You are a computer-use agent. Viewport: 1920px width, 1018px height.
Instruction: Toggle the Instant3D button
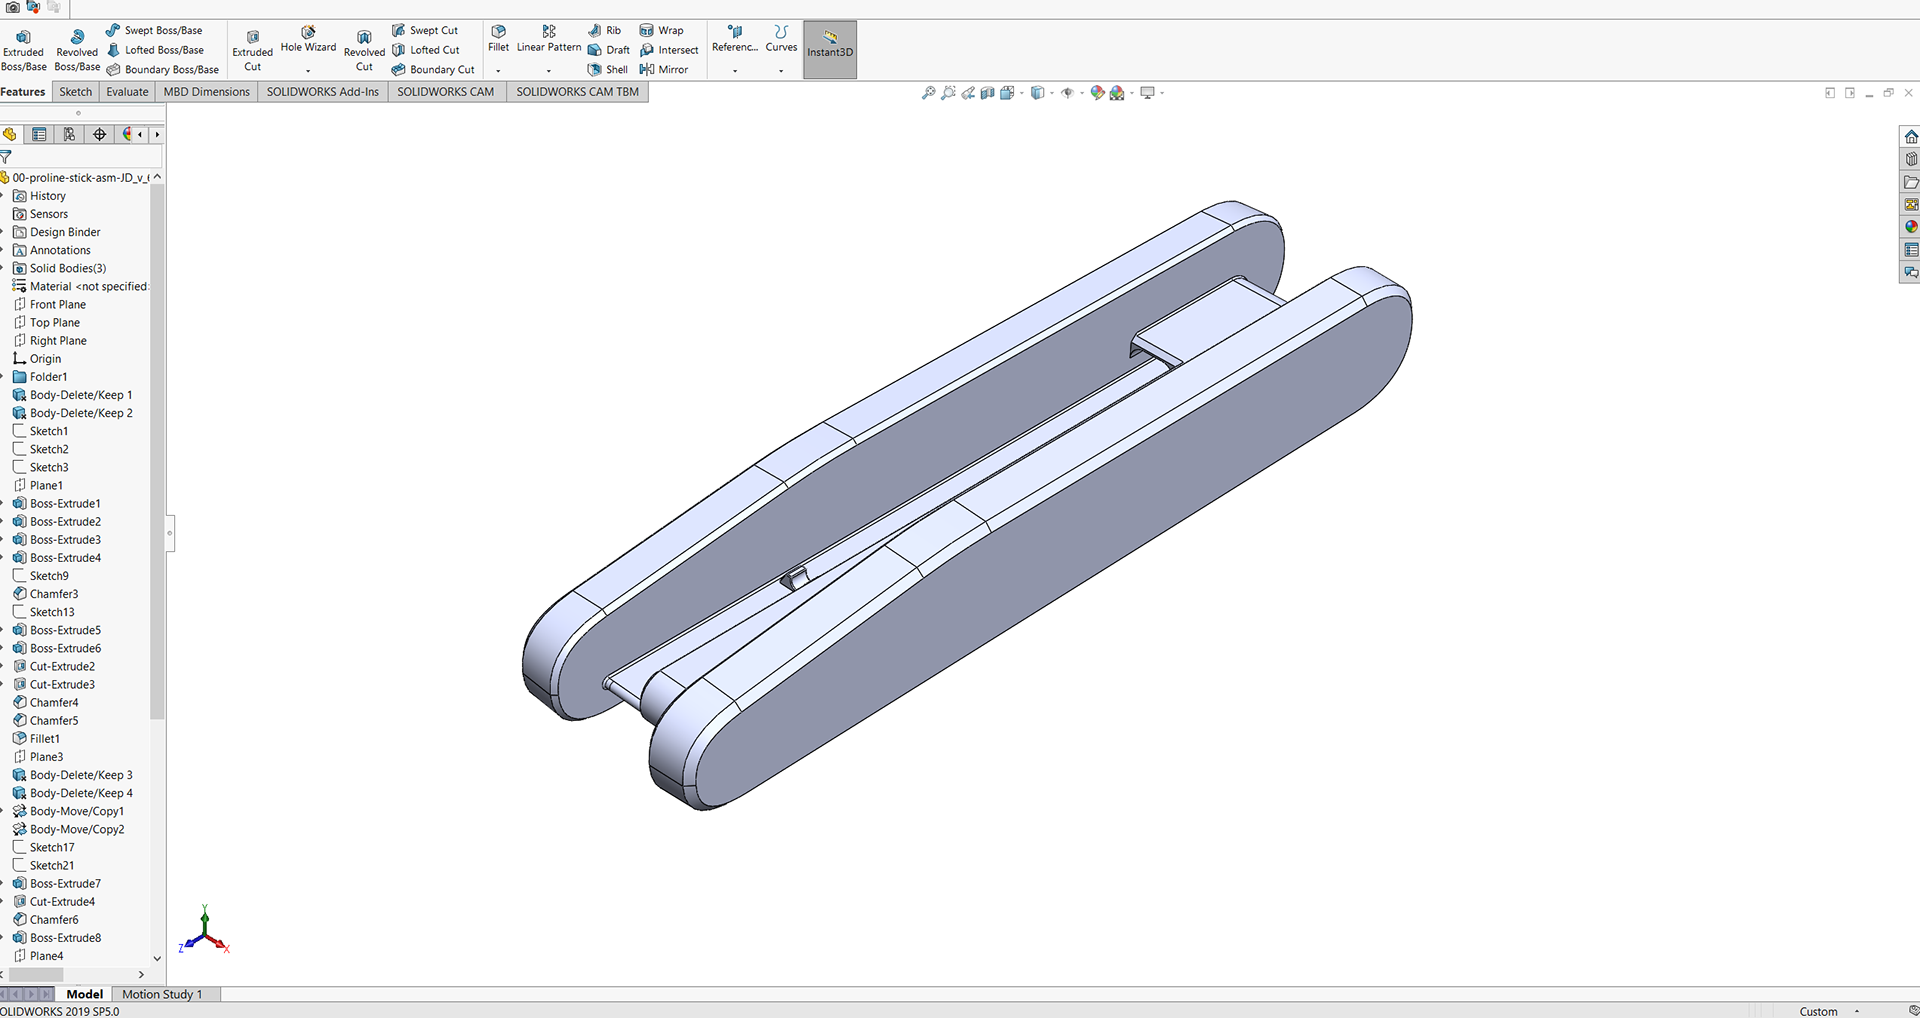(x=830, y=49)
